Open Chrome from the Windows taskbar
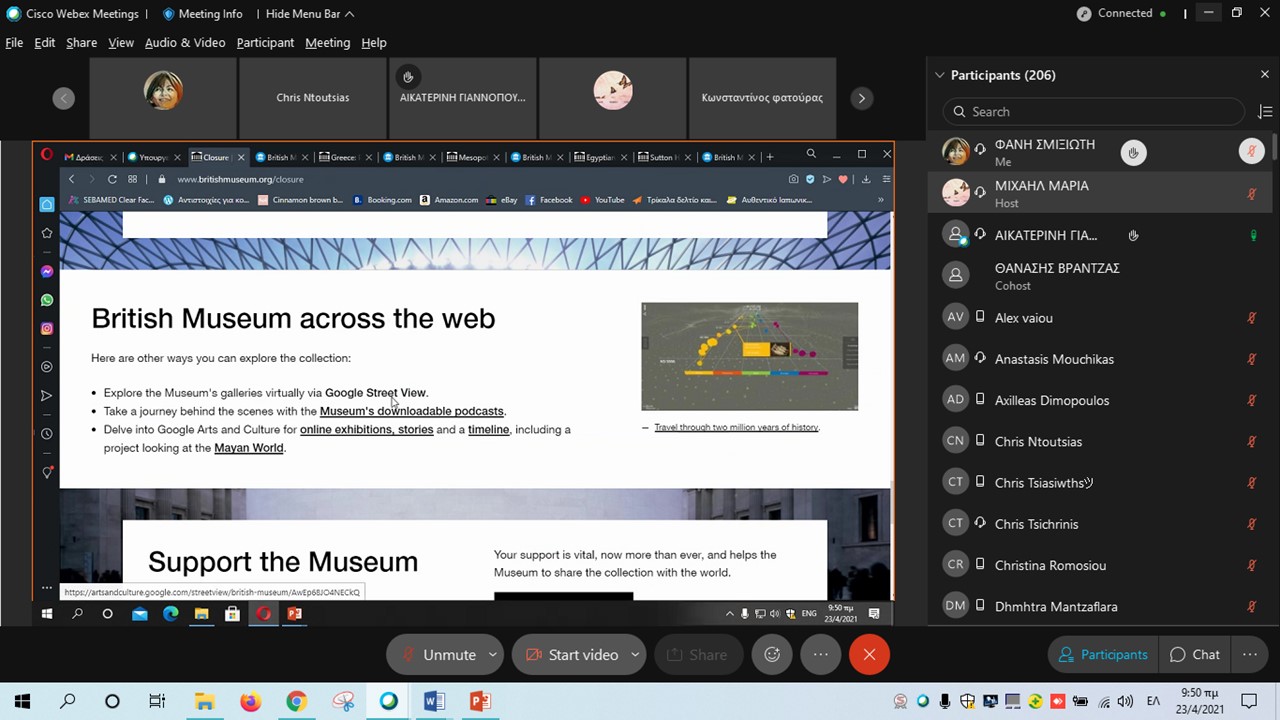 pos(296,702)
